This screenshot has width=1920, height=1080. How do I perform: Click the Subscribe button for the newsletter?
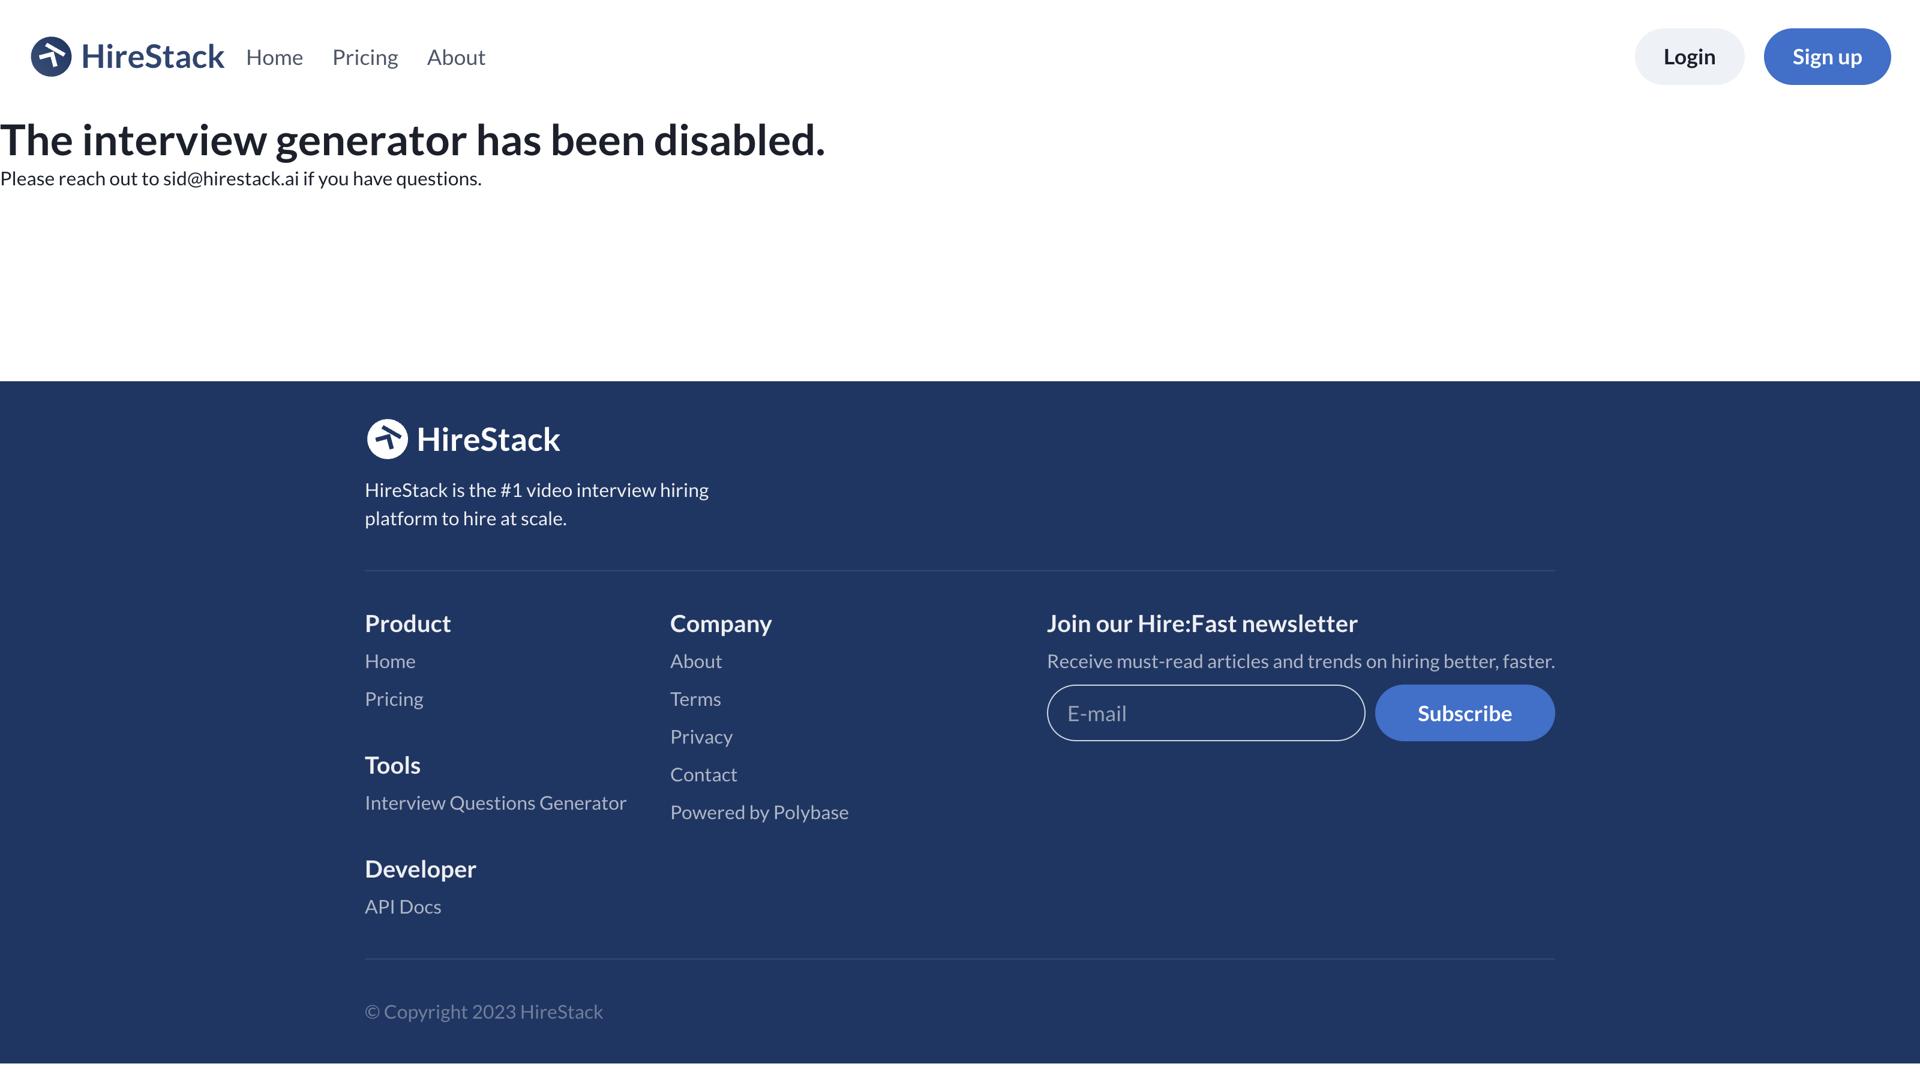click(1464, 713)
